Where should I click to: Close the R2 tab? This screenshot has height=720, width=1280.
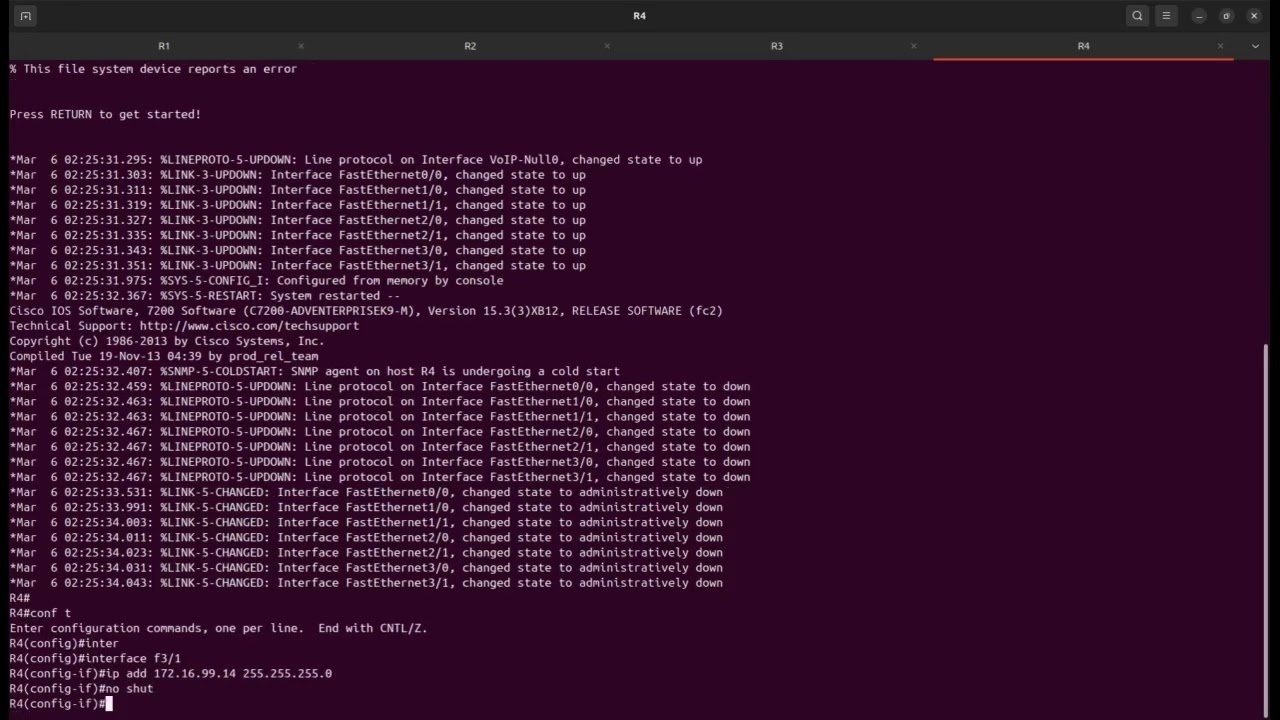point(607,46)
